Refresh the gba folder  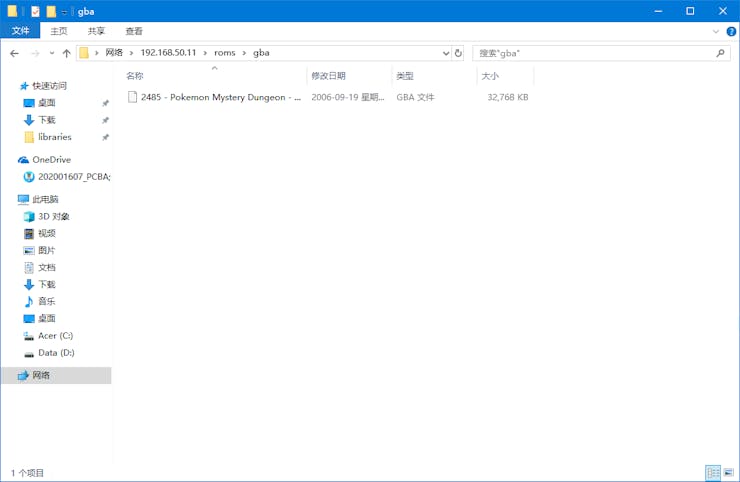coord(458,53)
